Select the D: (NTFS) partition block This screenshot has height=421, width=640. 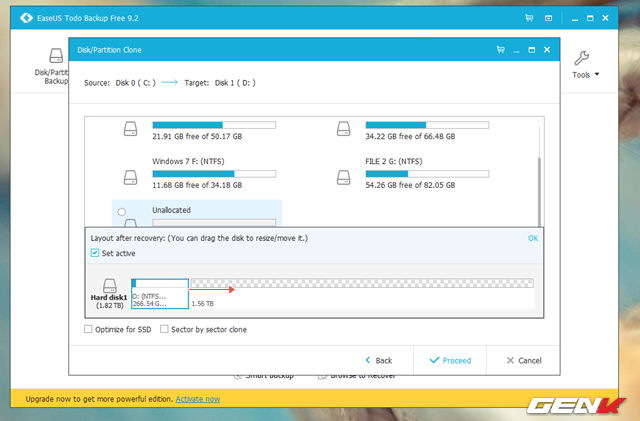pyautogui.click(x=160, y=294)
